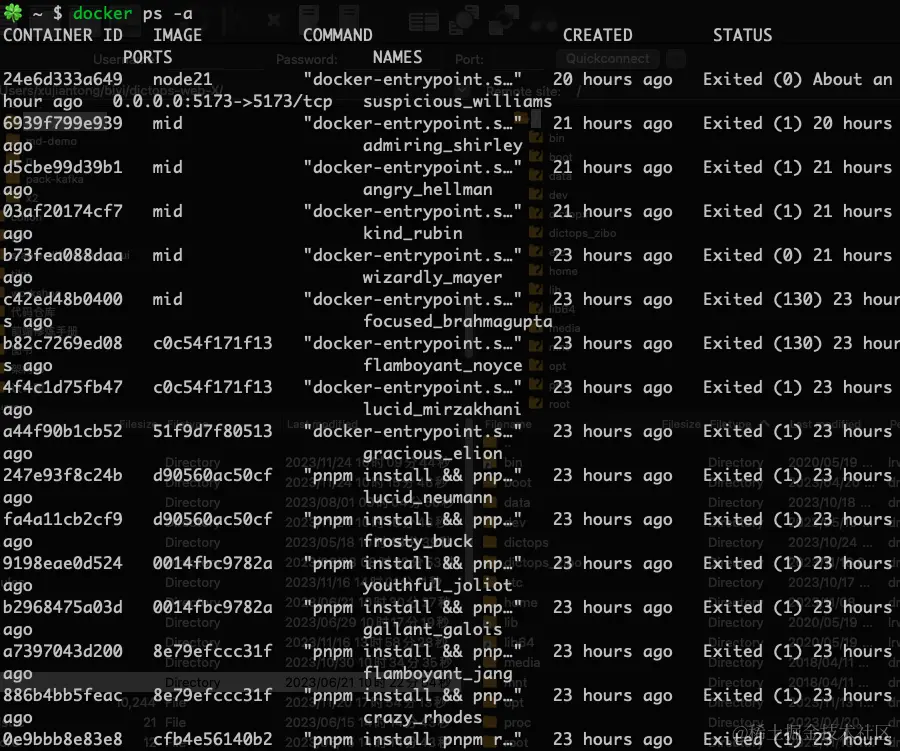Viewport: 900px width, 751px height.
Task: Click container name gracious_elion
Action: coord(432,454)
